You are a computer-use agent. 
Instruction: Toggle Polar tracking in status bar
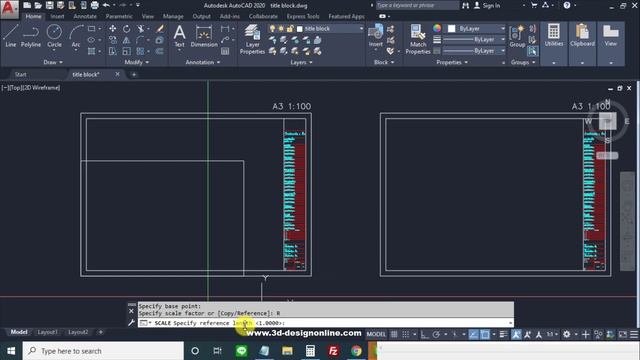(436, 334)
